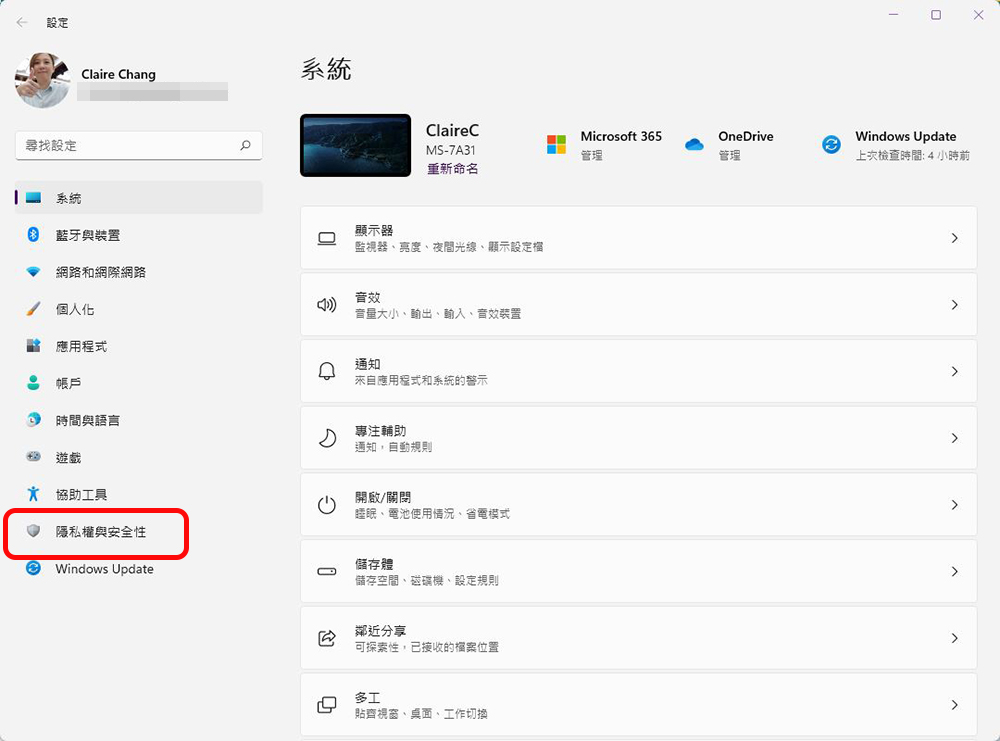Click the Microsoft 365 logo icon

click(556, 144)
